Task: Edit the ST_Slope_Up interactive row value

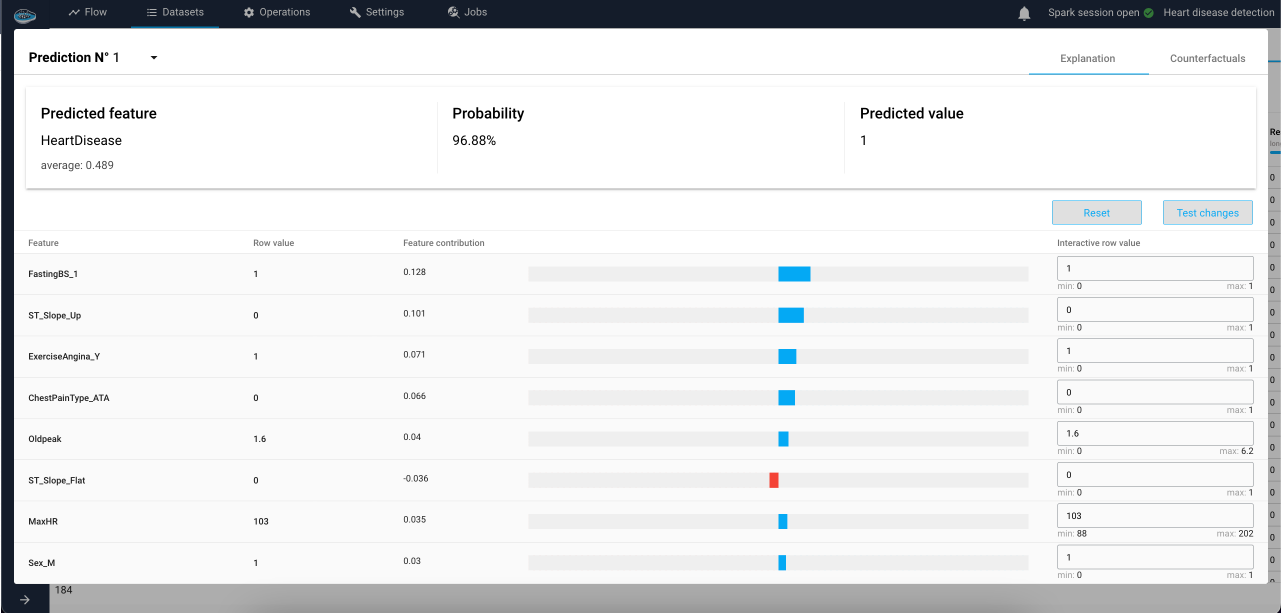Action: pyautogui.click(x=1155, y=310)
